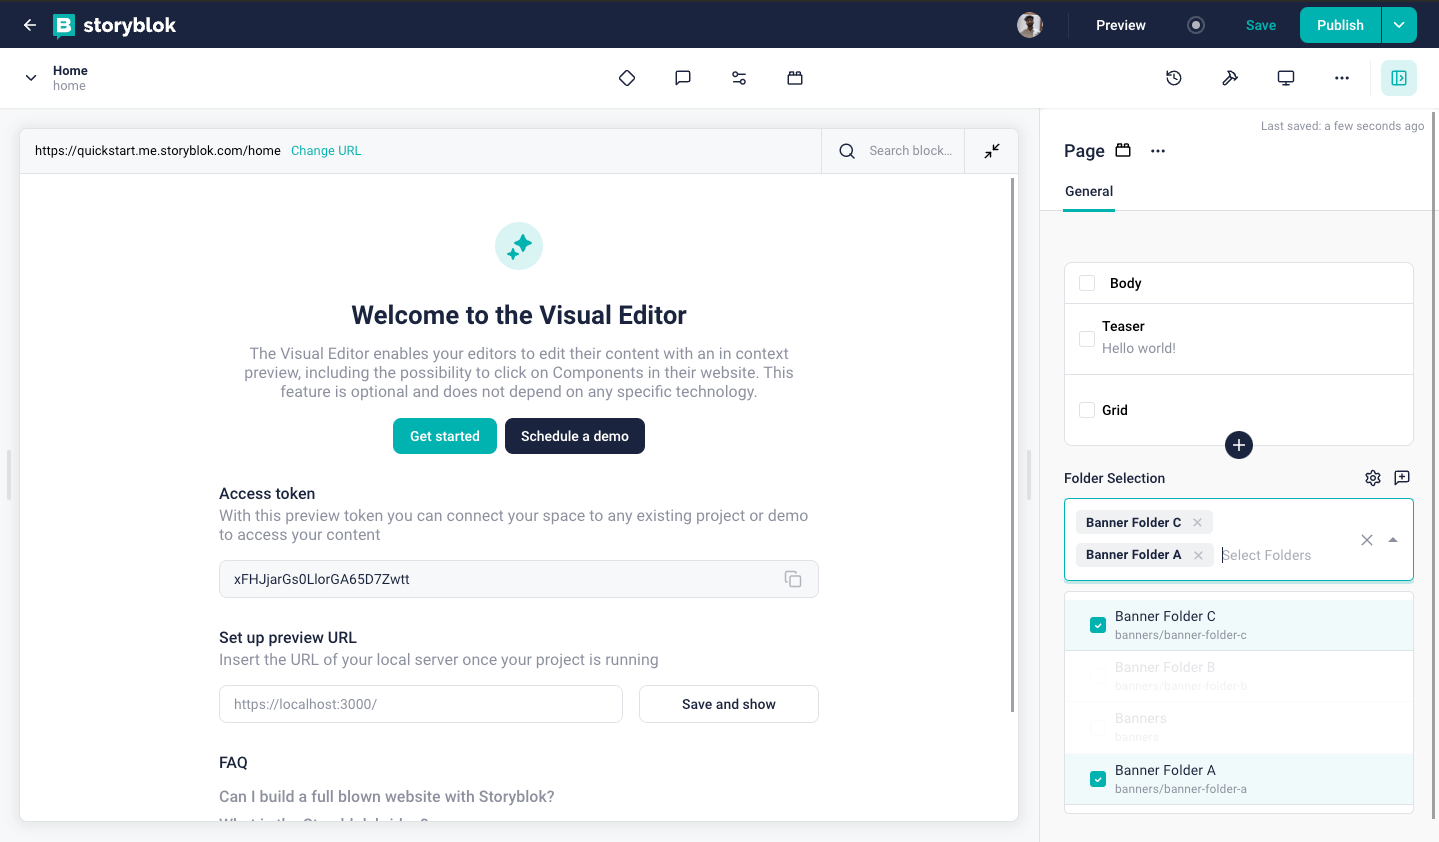Click the Body block label
Image resolution: width=1439 pixels, height=842 pixels.
click(1126, 283)
